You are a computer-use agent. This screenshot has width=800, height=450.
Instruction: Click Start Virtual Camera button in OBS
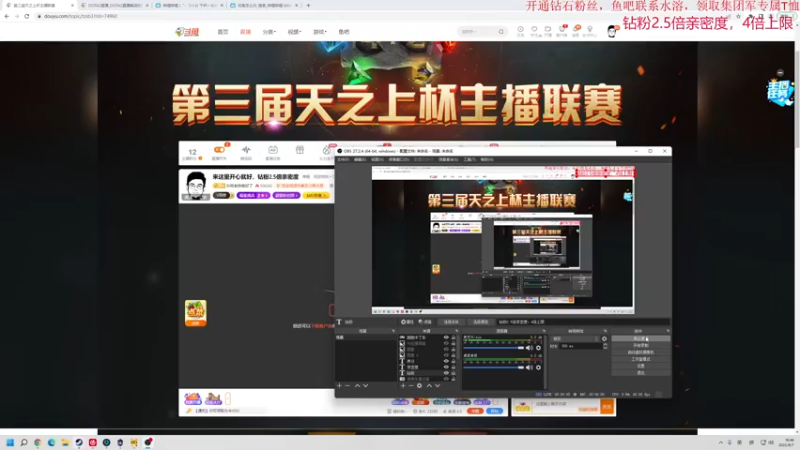(641, 353)
